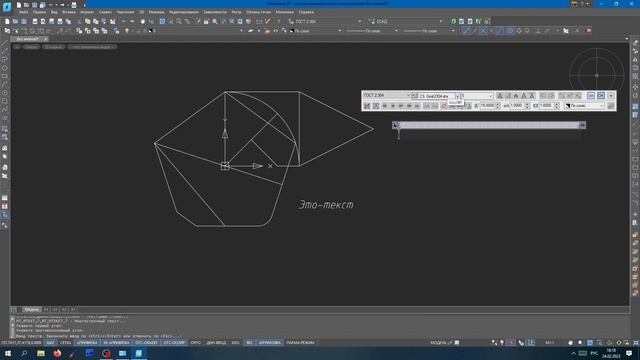Click the first icon on the right vertical toolbar
Viewport: 640px width, 360px height.
[635, 43]
